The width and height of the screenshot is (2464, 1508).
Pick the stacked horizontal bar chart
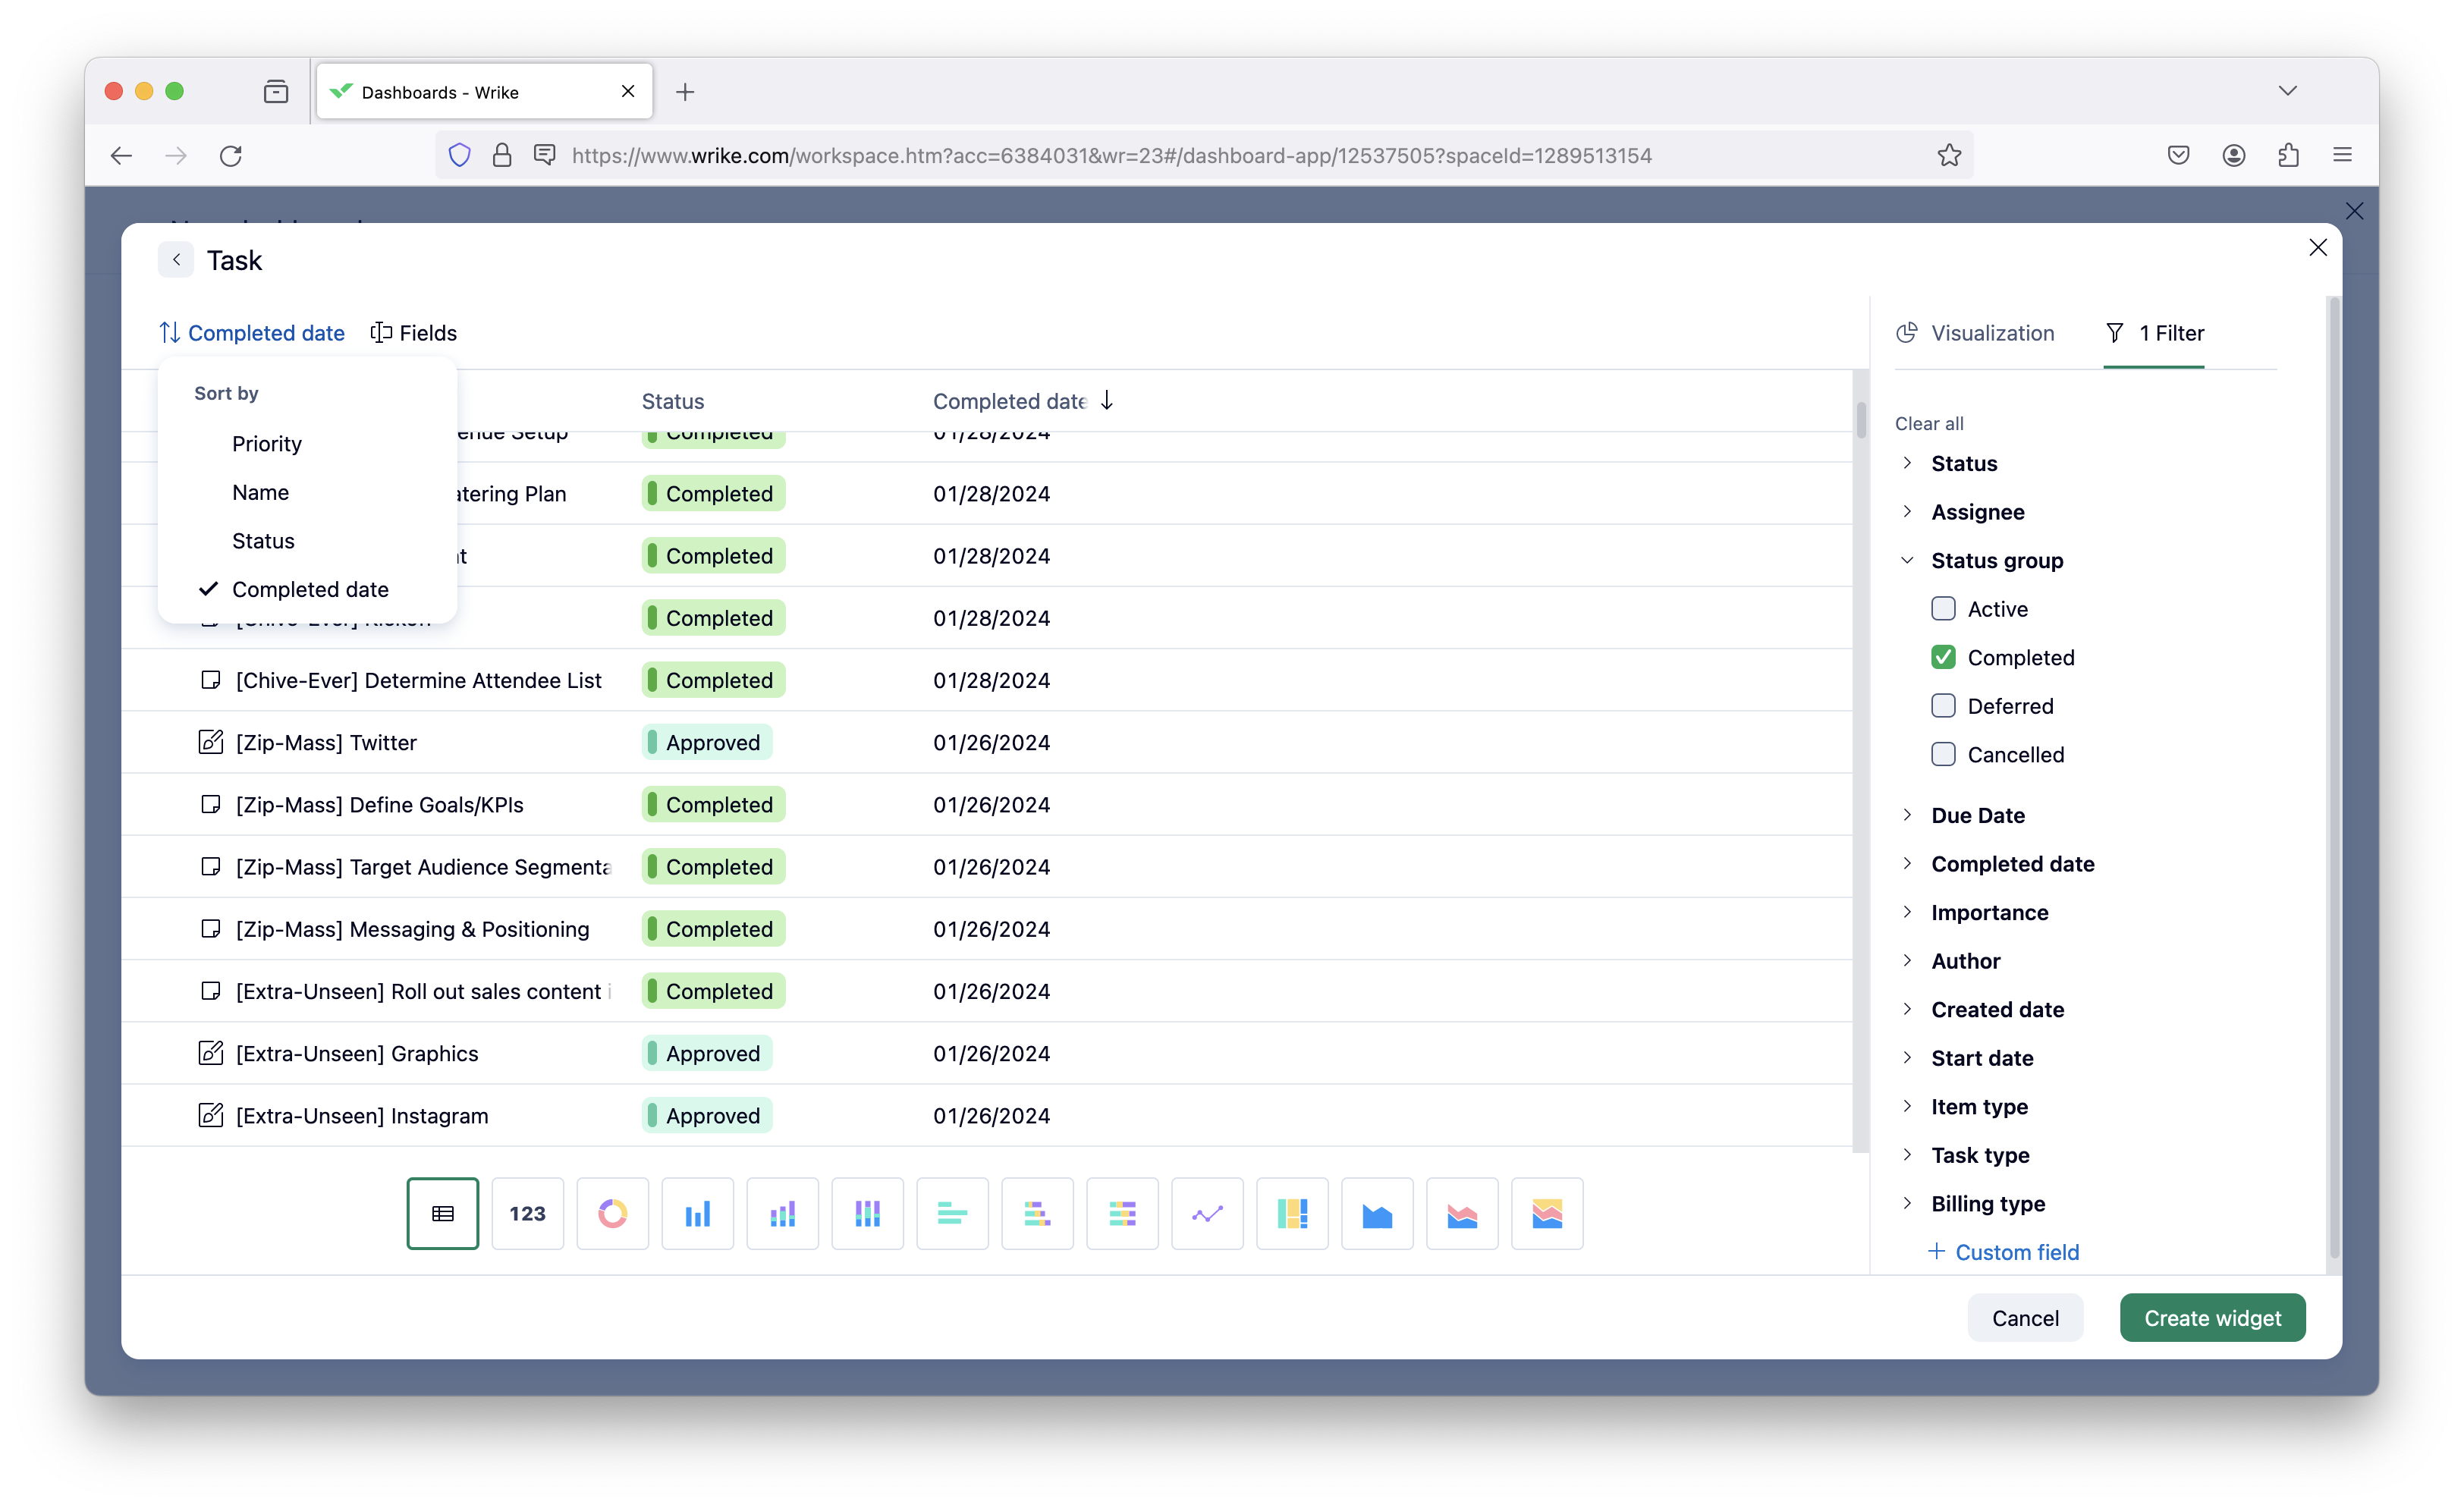click(1037, 1213)
